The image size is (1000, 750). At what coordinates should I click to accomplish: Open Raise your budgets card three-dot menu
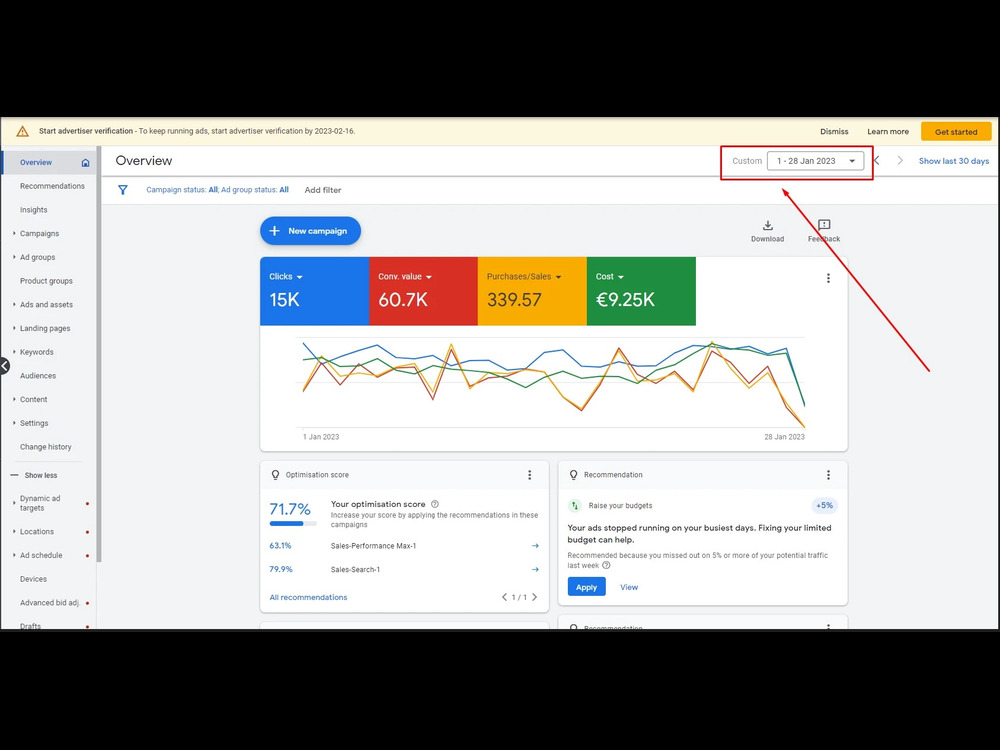[828, 475]
